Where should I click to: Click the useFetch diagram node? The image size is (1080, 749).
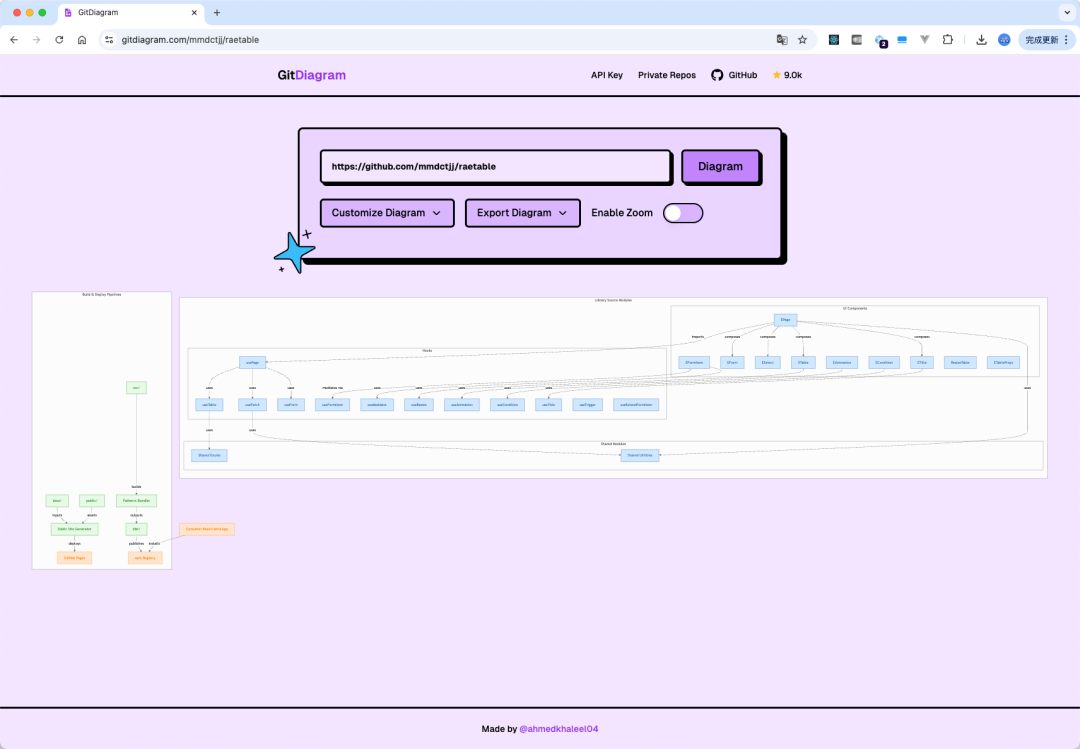(x=252, y=404)
